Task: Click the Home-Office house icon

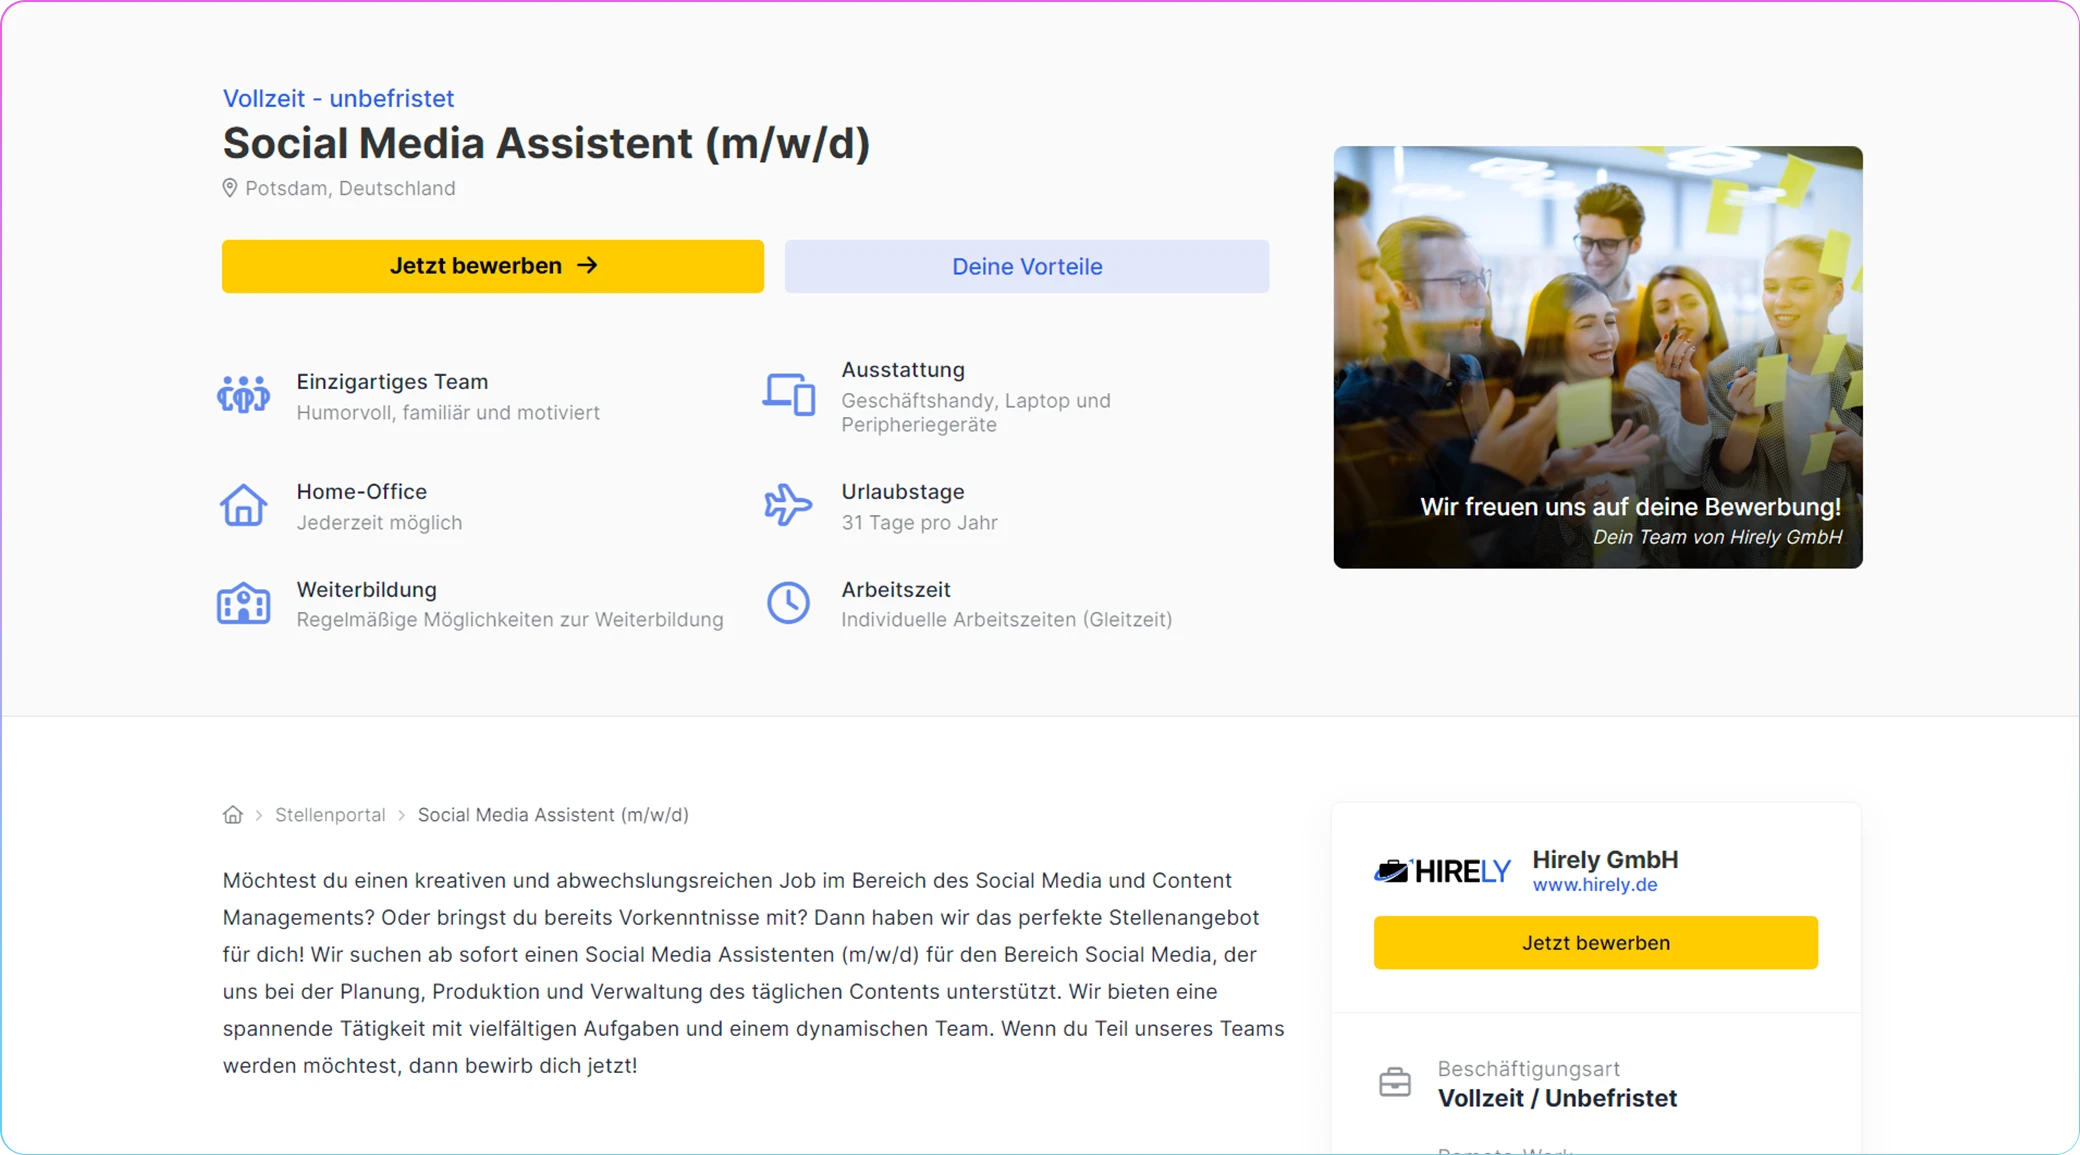Action: click(x=243, y=505)
